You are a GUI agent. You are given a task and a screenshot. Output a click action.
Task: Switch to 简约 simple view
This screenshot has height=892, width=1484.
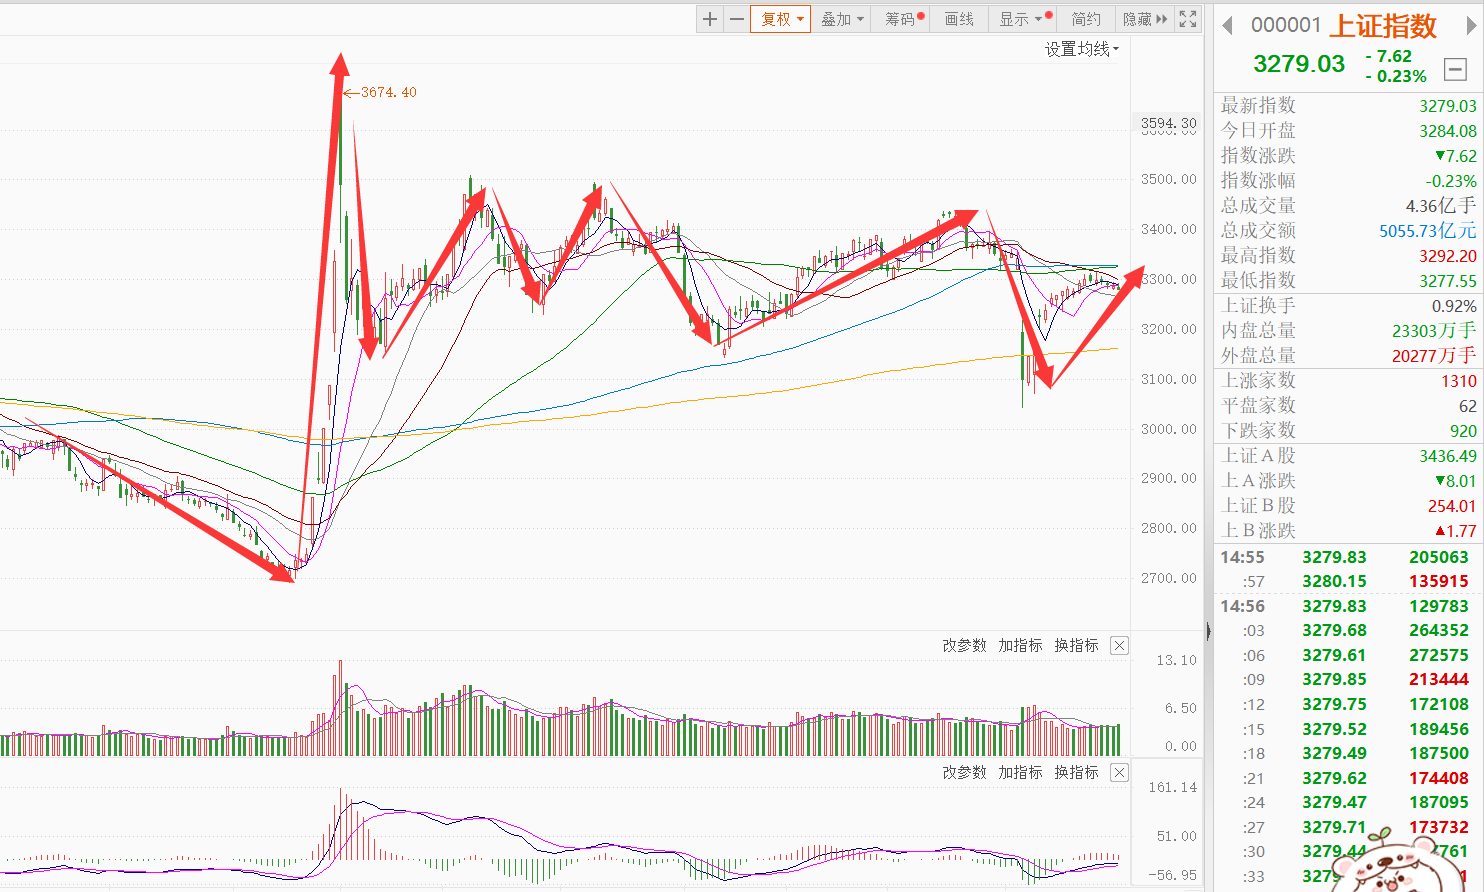1086,19
